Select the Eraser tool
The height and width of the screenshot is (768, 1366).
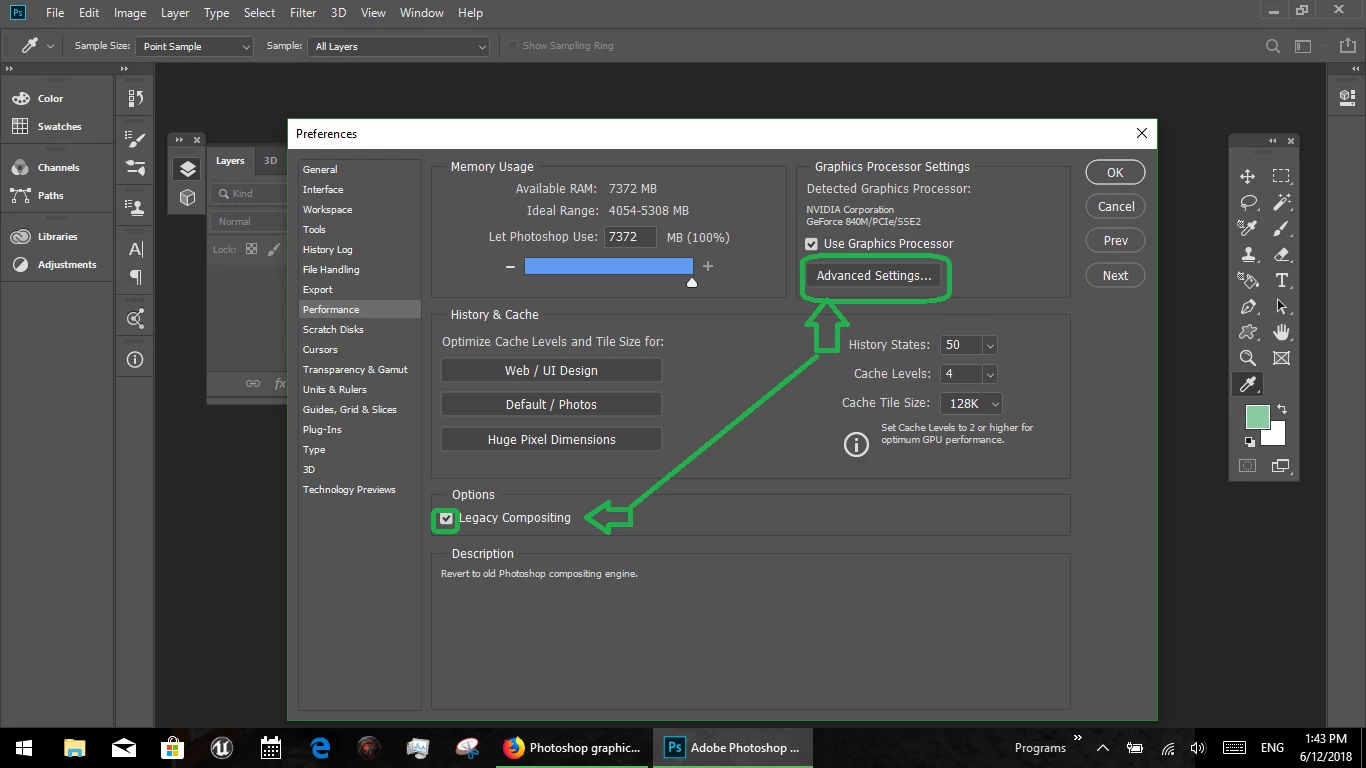click(x=1281, y=254)
